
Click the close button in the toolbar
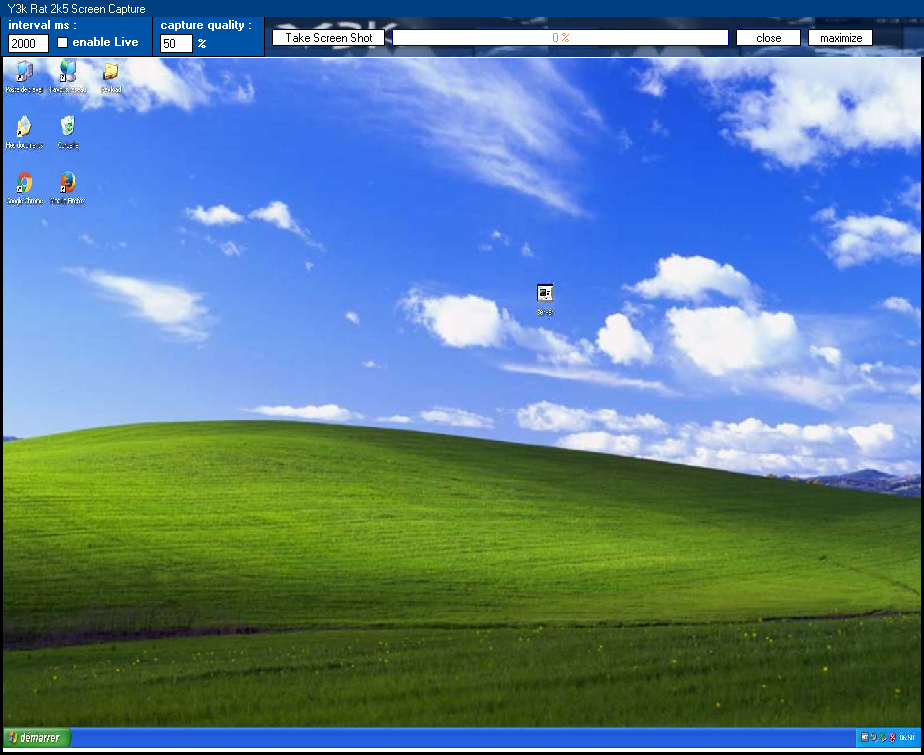[x=768, y=38]
